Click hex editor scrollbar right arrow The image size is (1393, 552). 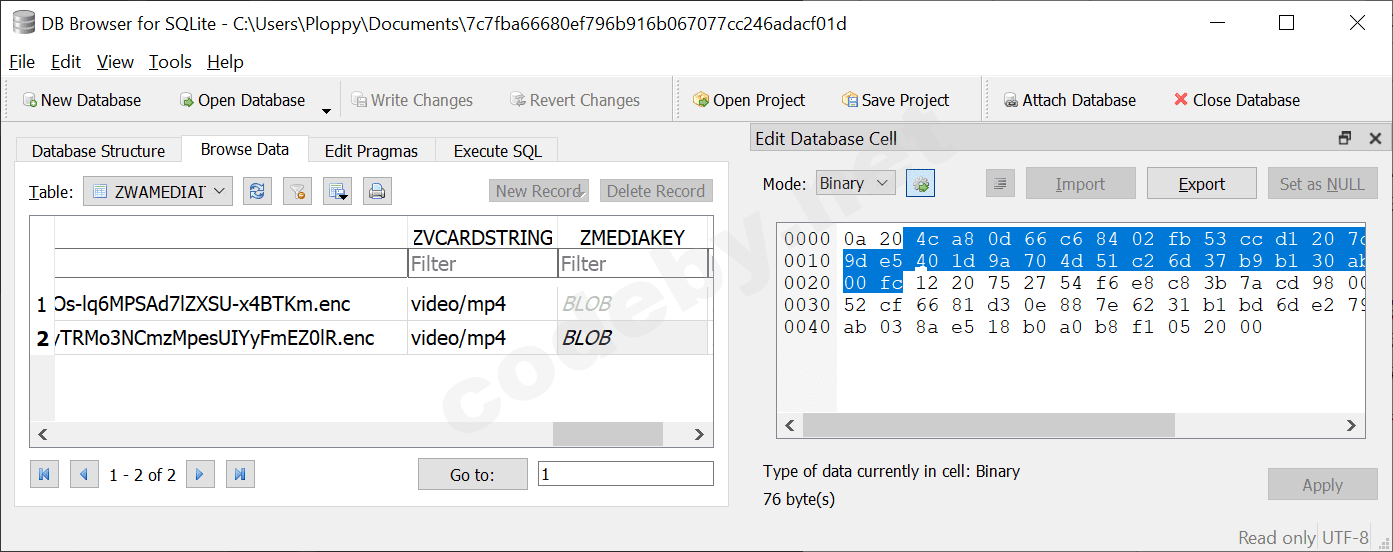tap(1352, 425)
